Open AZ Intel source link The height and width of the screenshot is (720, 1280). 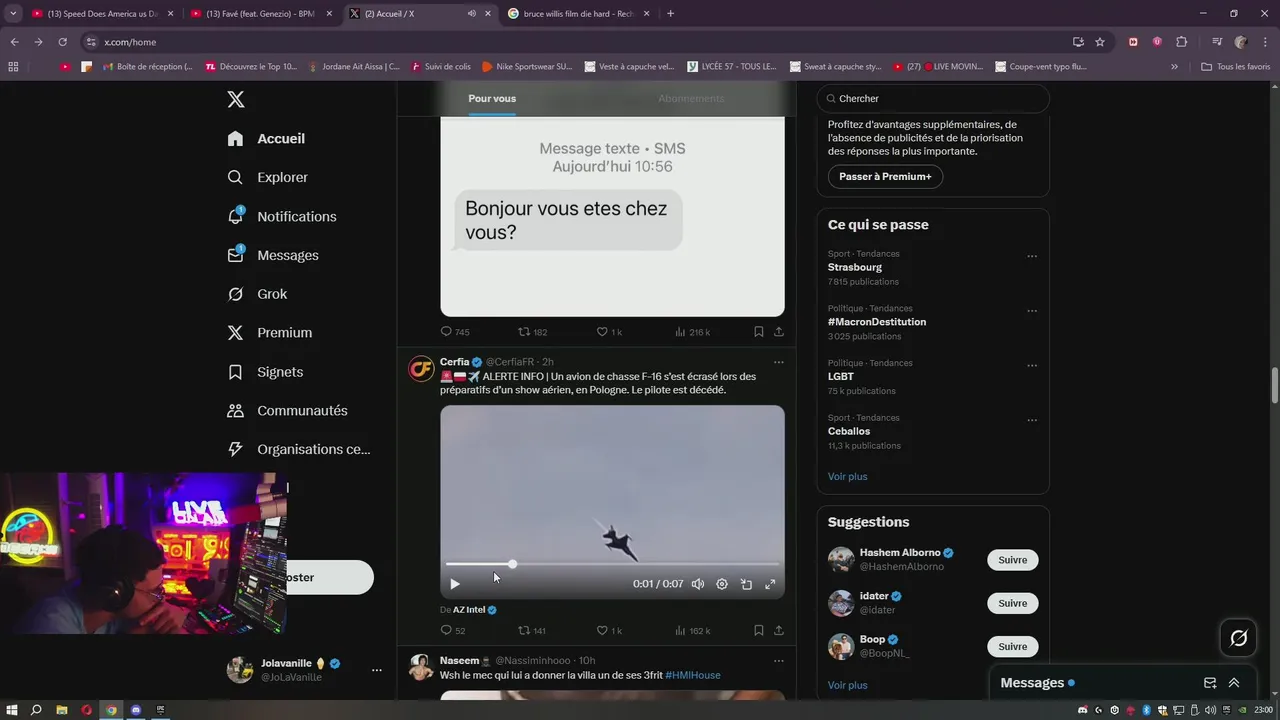pos(469,609)
